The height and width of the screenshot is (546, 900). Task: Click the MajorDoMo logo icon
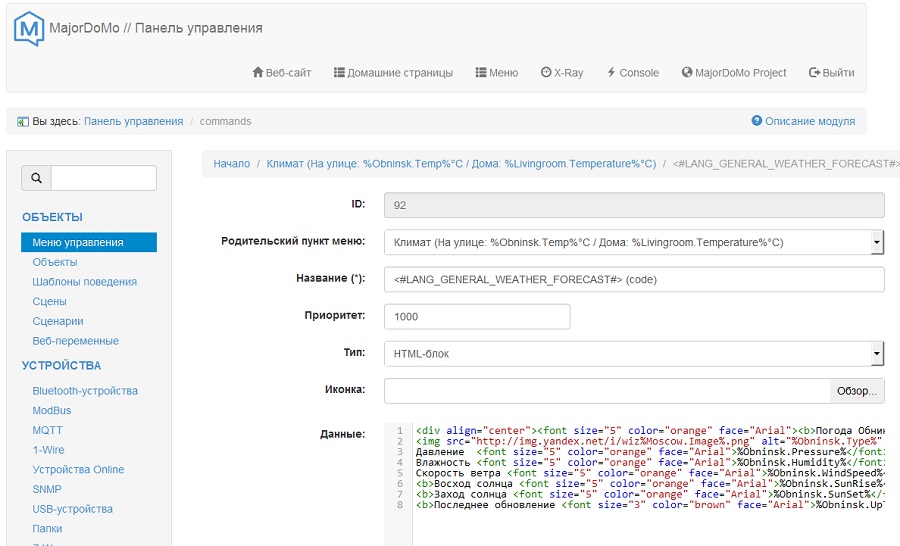[x=29, y=29]
